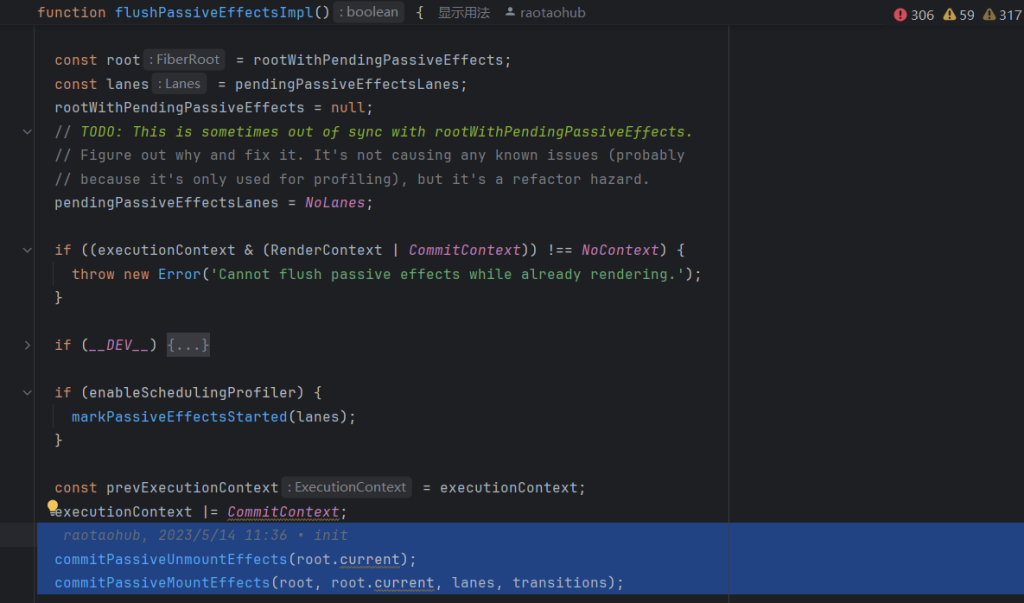Click the FiberRoot type inlay hint

click(185, 60)
